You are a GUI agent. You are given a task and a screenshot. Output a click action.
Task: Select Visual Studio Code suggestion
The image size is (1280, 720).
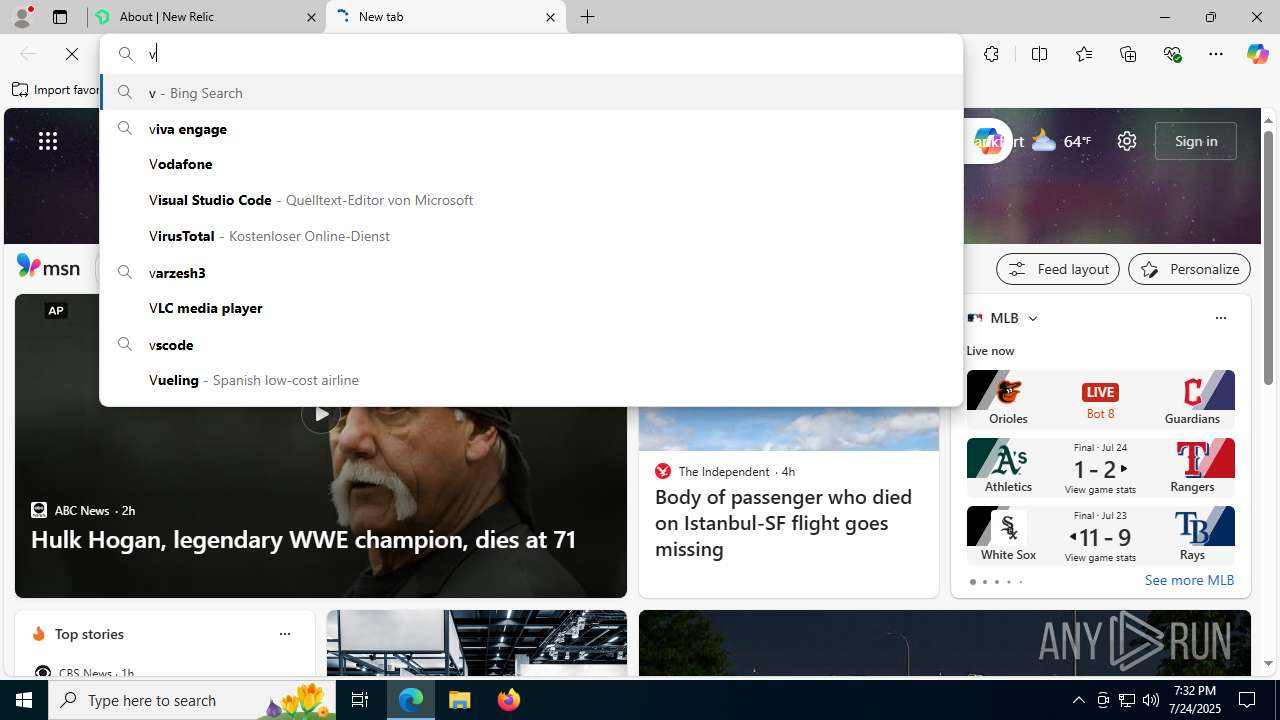pos(531,200)
